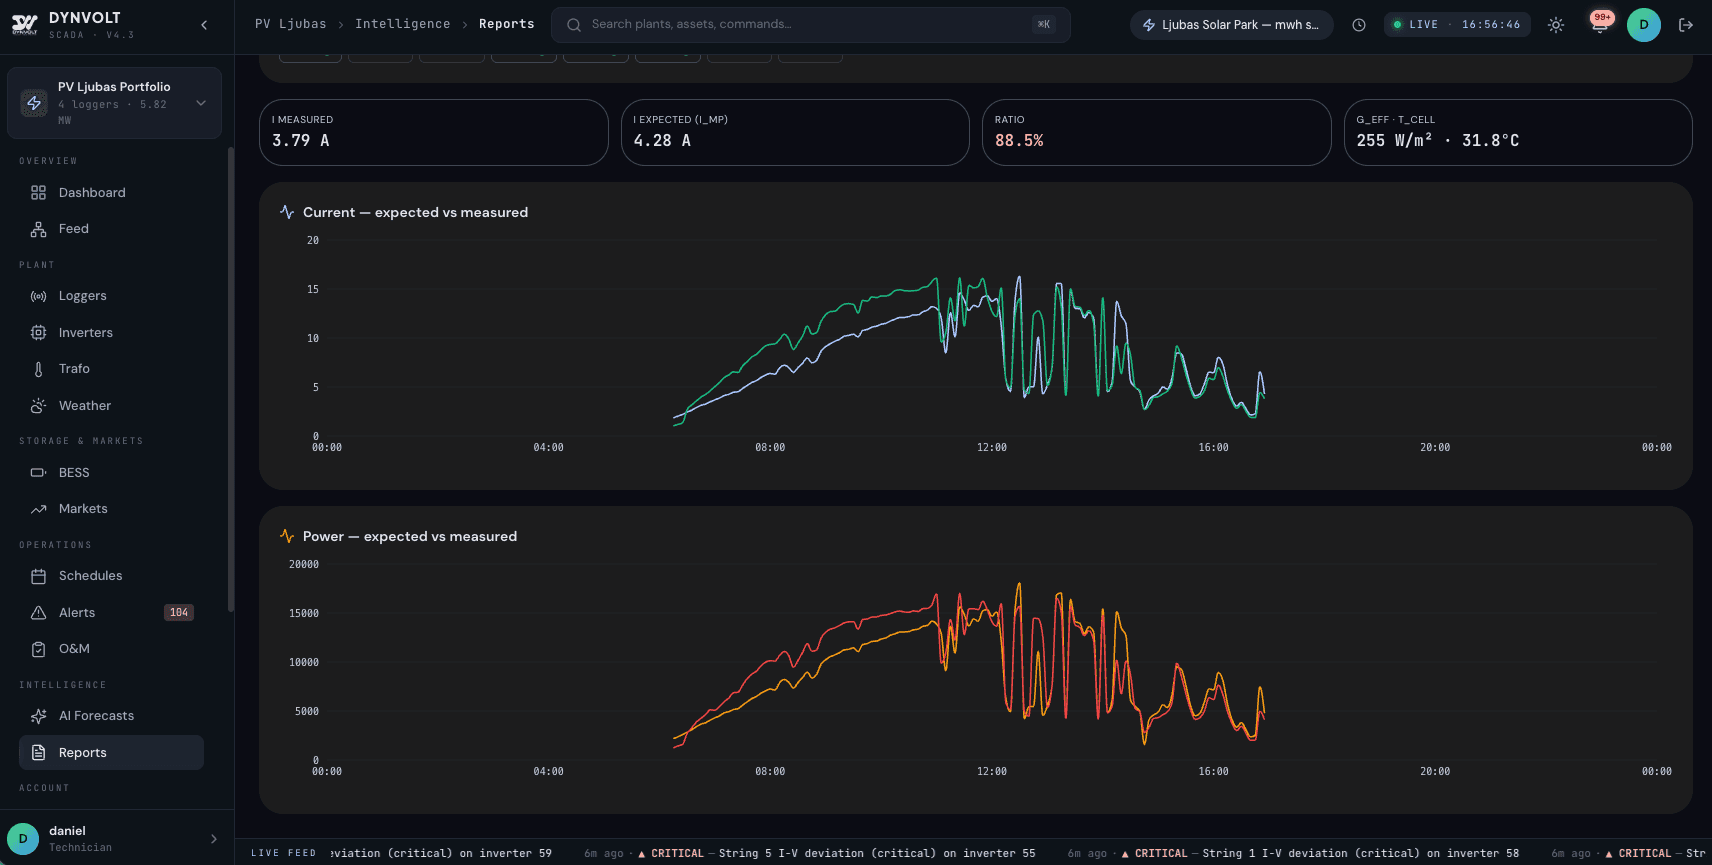Open the Weather page
The image size is (1712, 865).
[111, 405]
